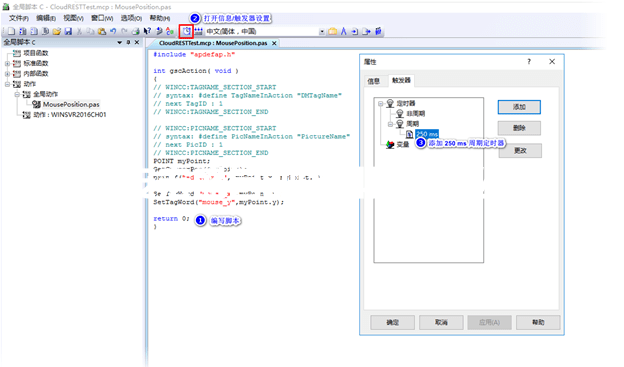
Task: Close the MousePosition.pas editor tab
Action: click(274, 43)
